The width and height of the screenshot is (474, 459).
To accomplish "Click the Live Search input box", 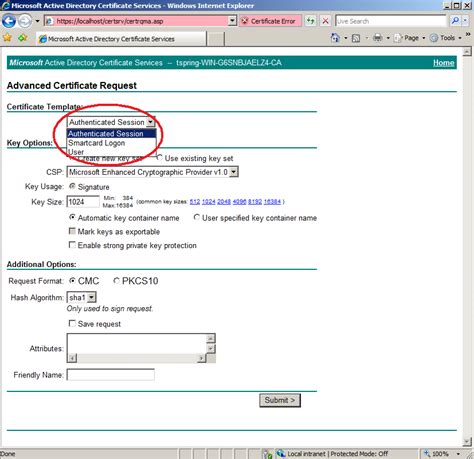I will [390, 21].
